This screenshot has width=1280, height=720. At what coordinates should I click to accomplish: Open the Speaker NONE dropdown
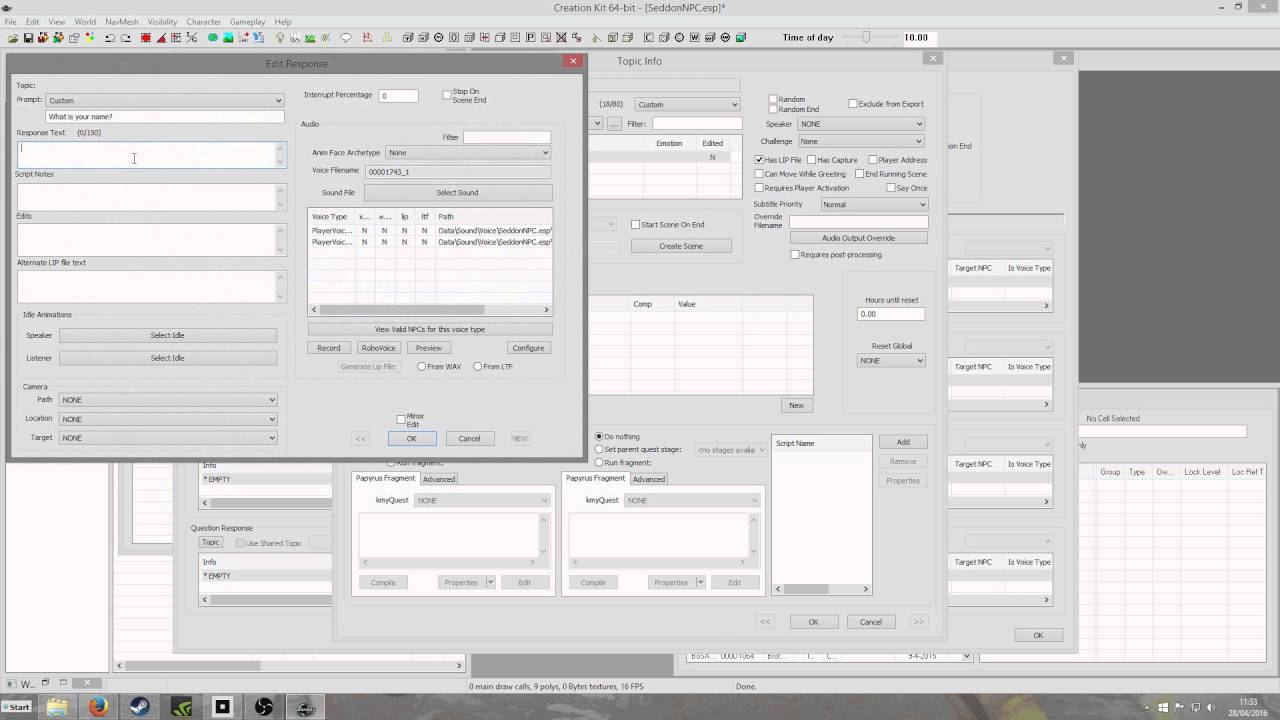[861, 124]
